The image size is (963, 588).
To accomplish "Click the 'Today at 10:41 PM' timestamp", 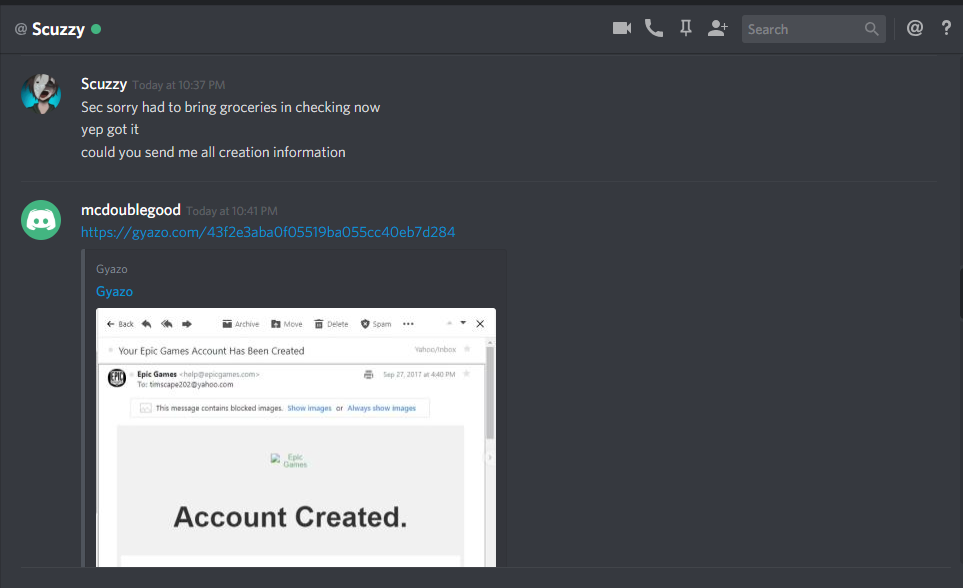I will coord(232,211).
